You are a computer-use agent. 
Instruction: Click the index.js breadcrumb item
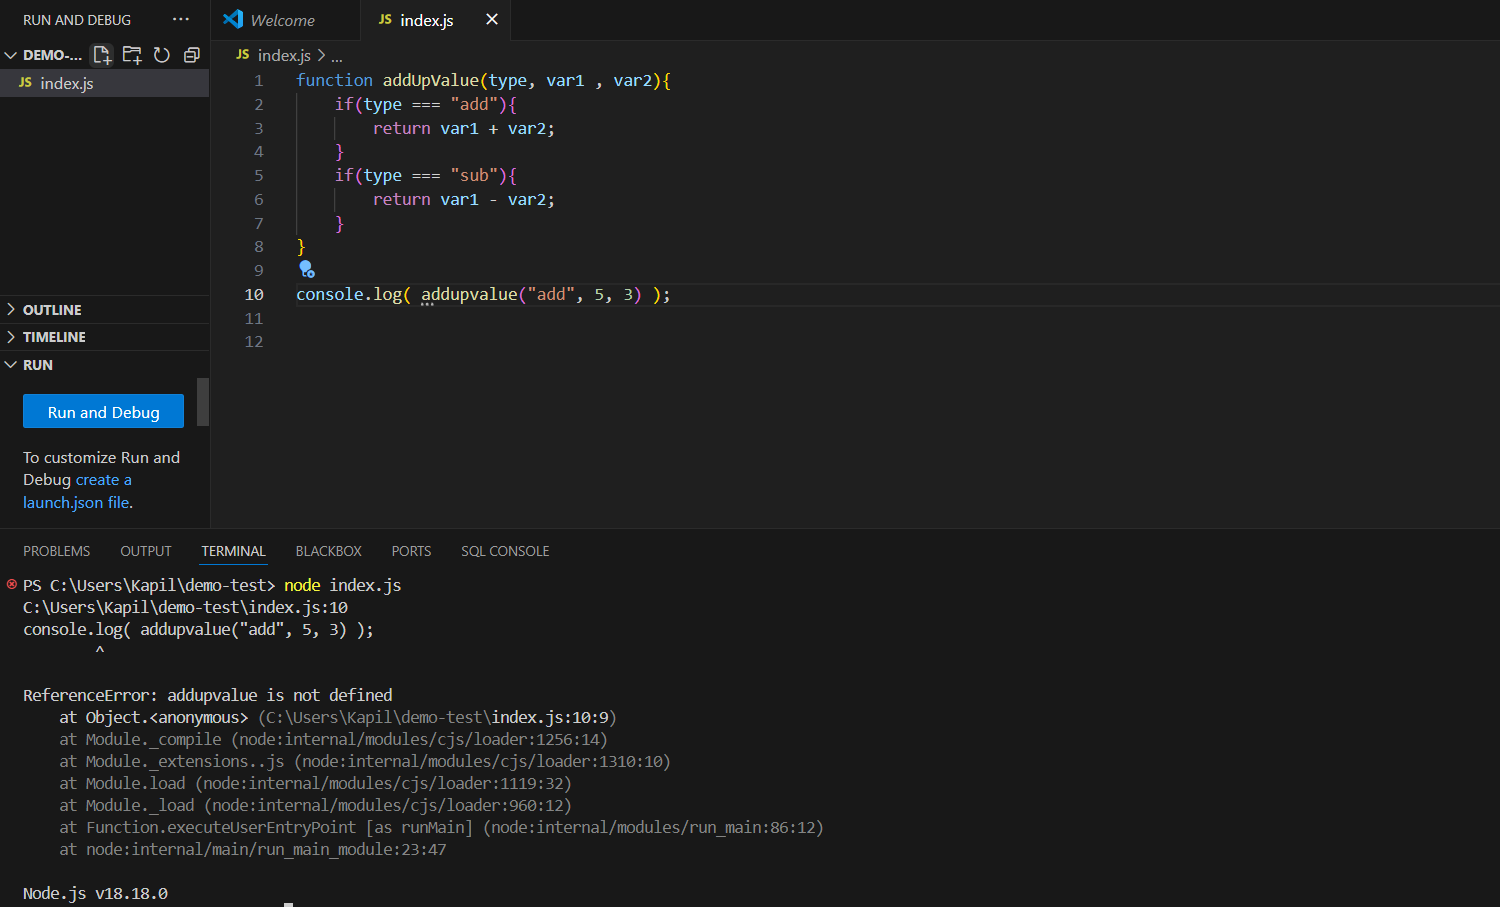pos(284,55)
